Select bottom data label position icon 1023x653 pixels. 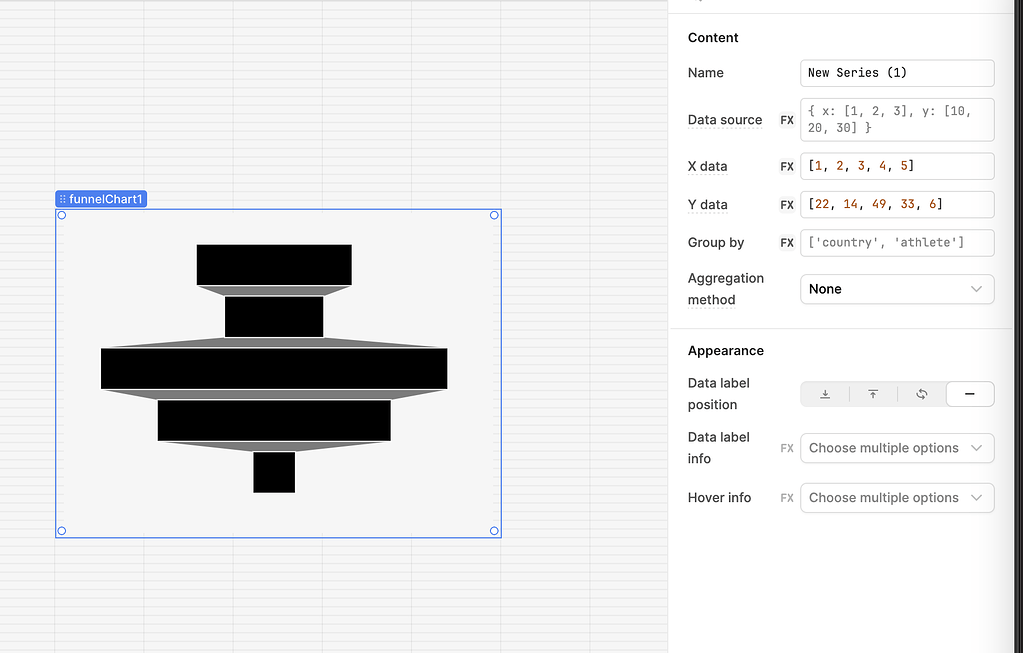(x=825, y=394)
